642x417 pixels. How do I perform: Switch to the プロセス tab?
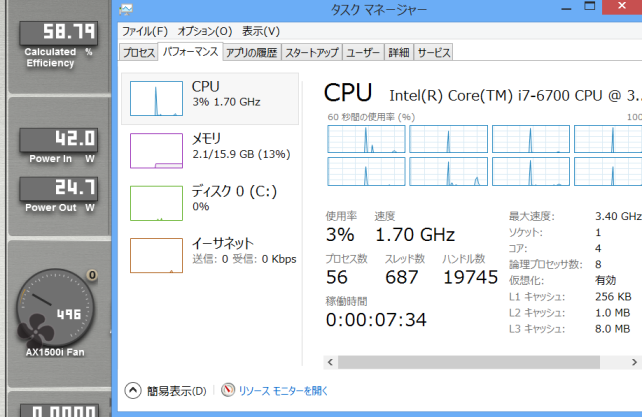(x=138, y=52)
